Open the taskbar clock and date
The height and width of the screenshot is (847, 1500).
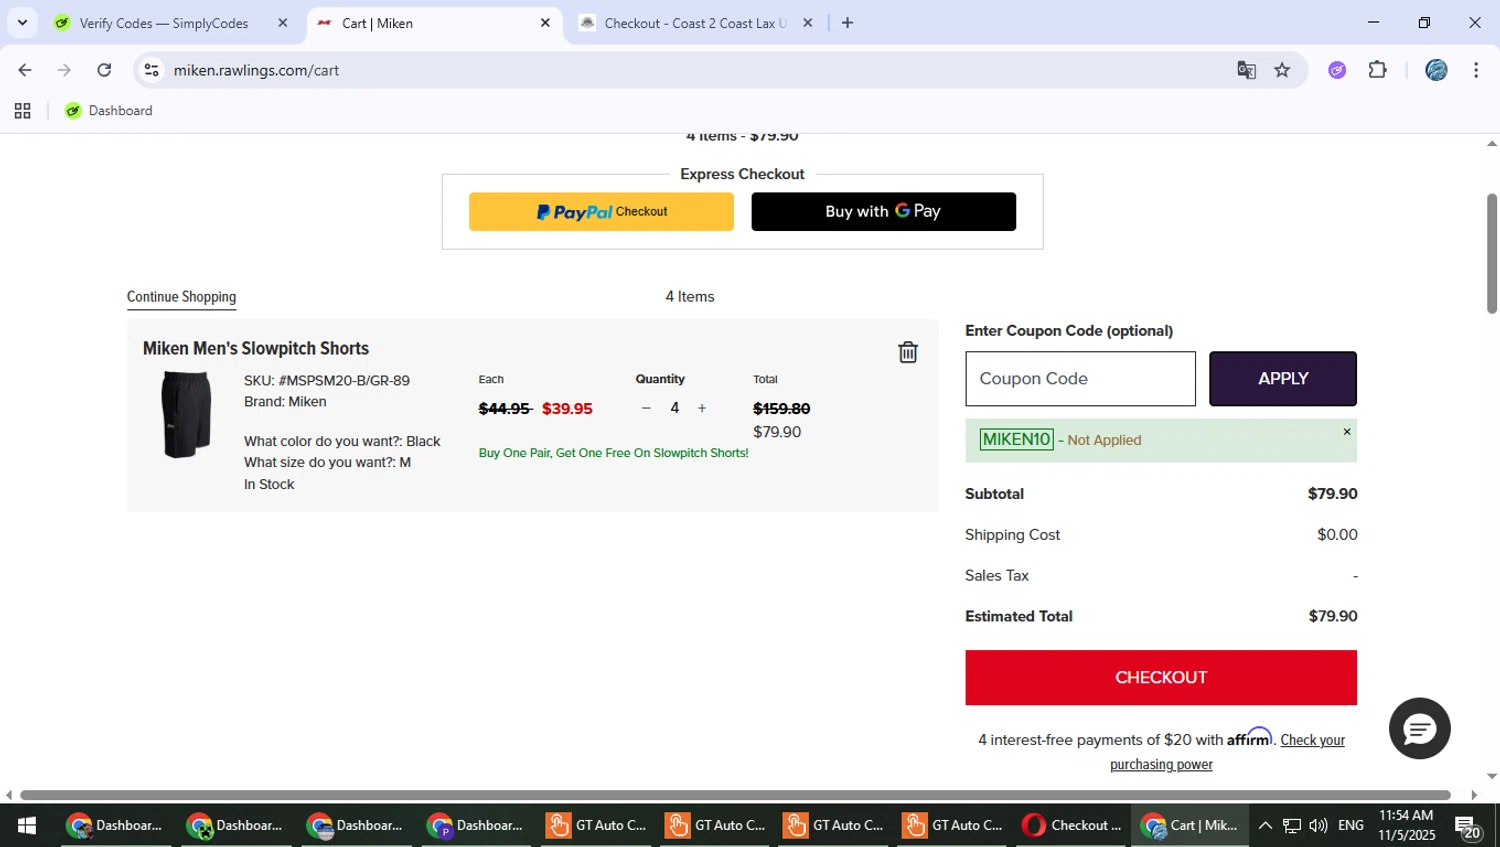1406,826
